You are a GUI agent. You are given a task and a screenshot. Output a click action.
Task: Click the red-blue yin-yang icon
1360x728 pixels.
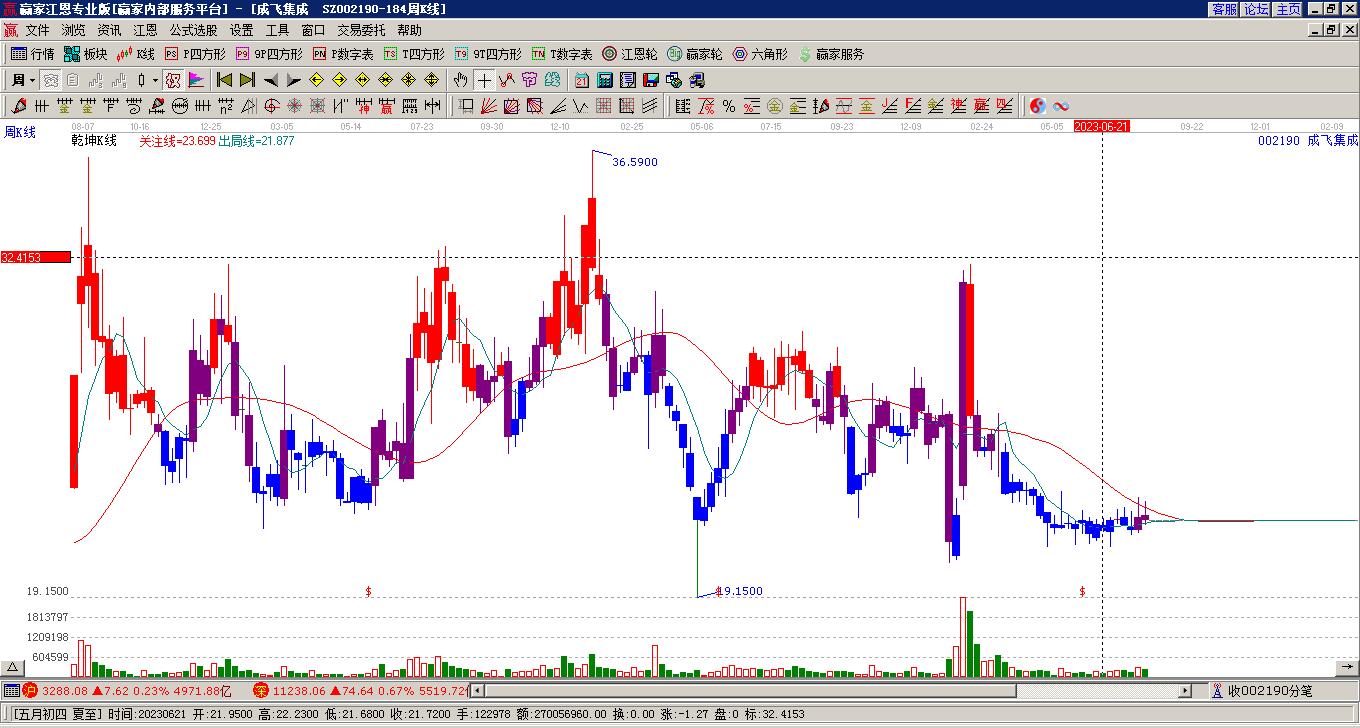(1038, 106)
